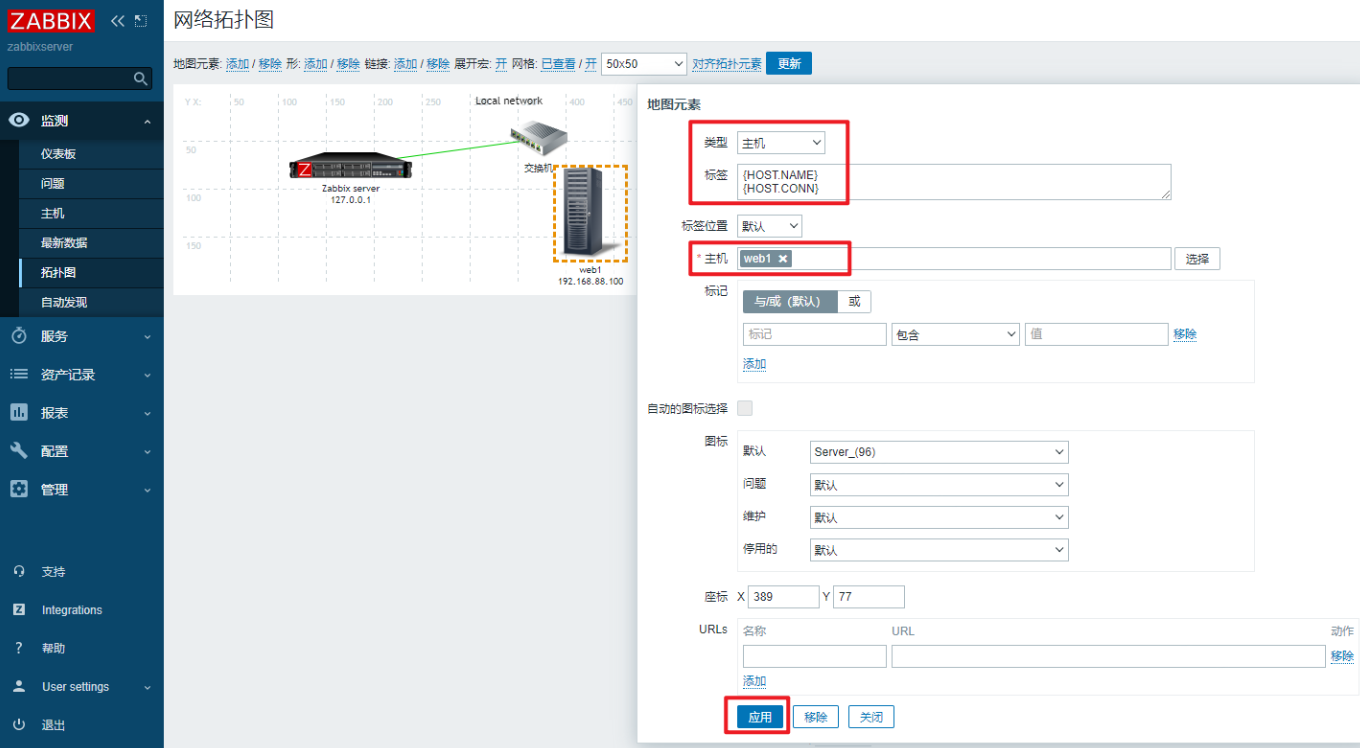This screenshot has height=748, width=1360.
Task: Open the 标签位置 dropdown
Action: tap(769, 226)
